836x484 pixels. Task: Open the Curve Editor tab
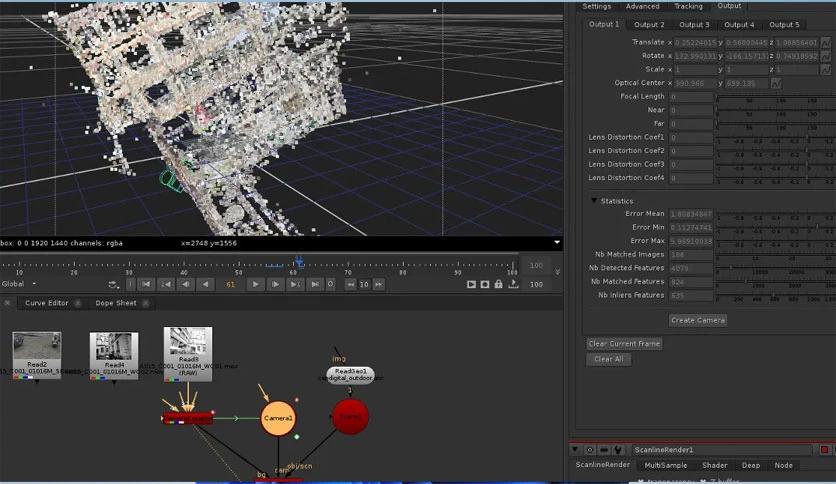(x=47, y=303)
